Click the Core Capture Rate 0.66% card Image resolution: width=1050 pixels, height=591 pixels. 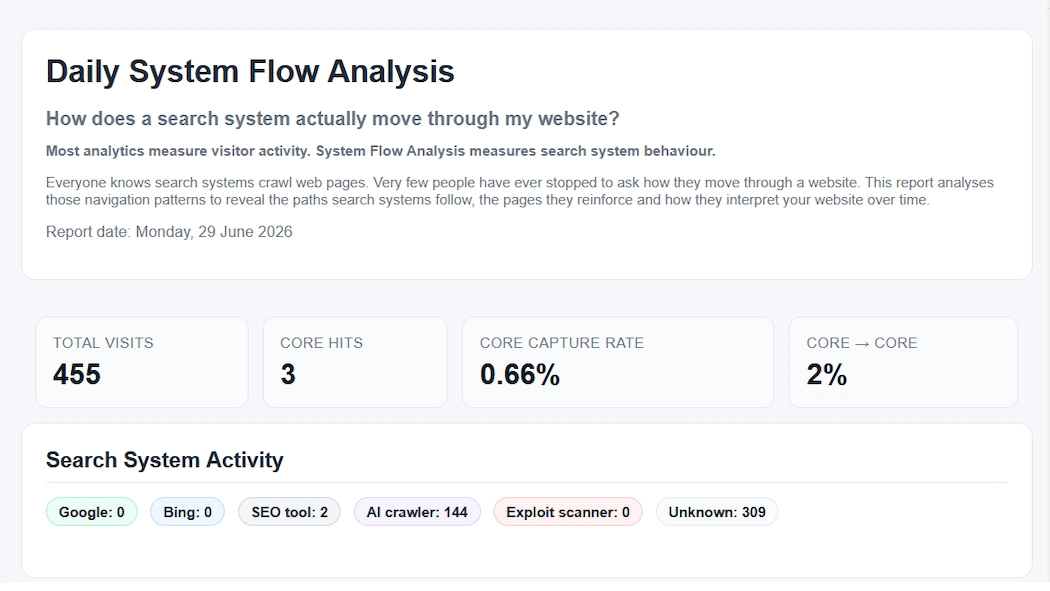click(618, 362)
